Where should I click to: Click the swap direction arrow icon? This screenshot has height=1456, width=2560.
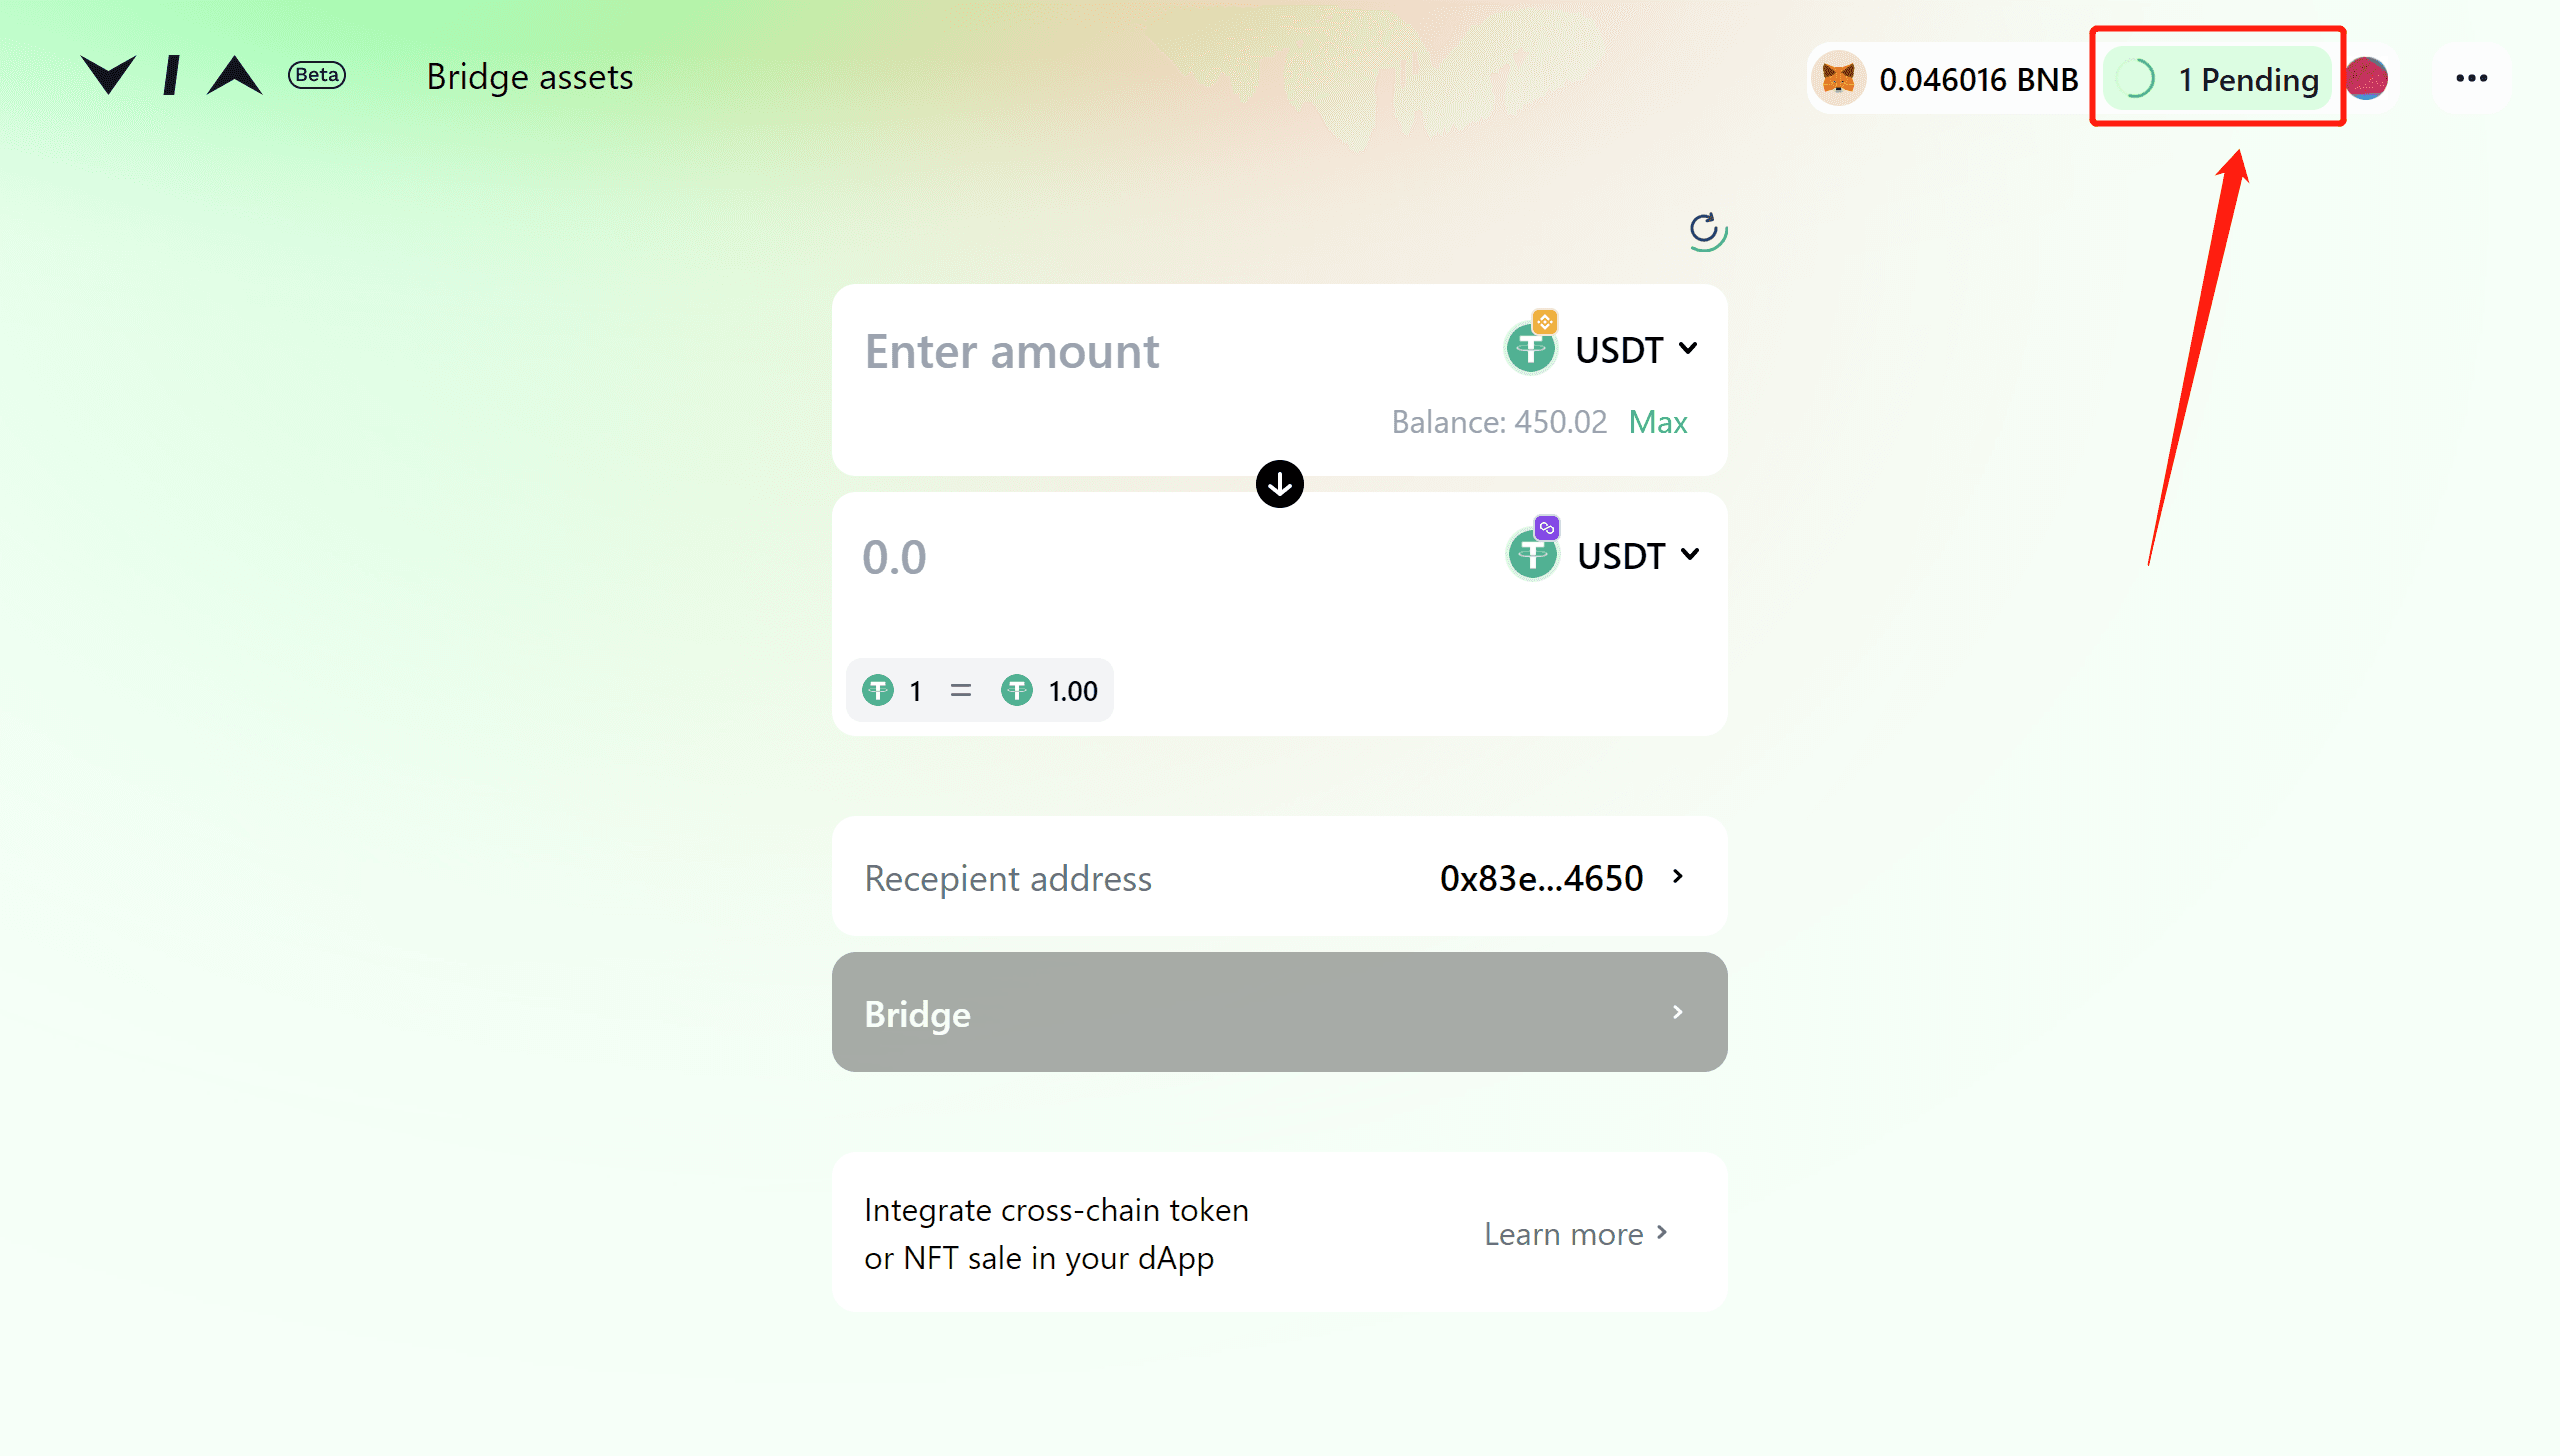click(x=1278, y=484)
